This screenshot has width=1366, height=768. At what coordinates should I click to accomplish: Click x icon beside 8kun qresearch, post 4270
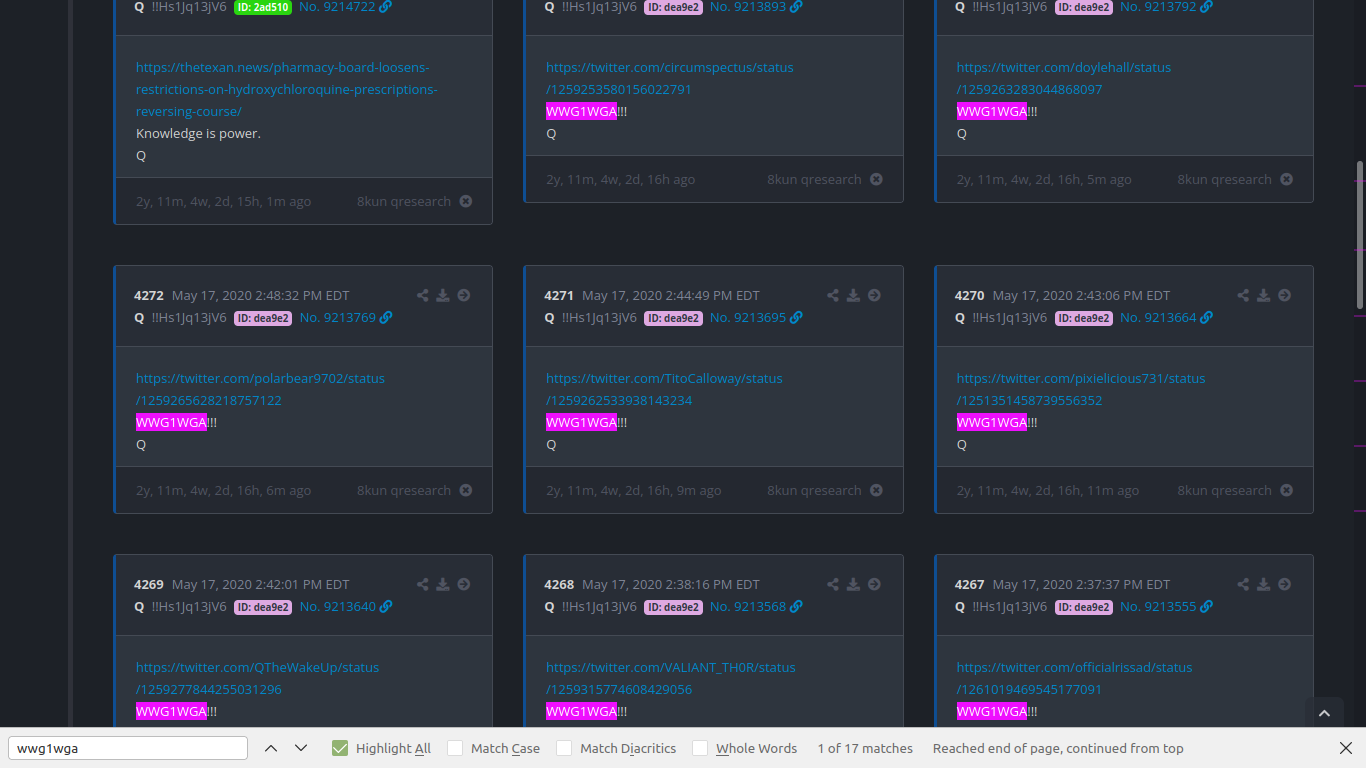(x=1286, y=490)
